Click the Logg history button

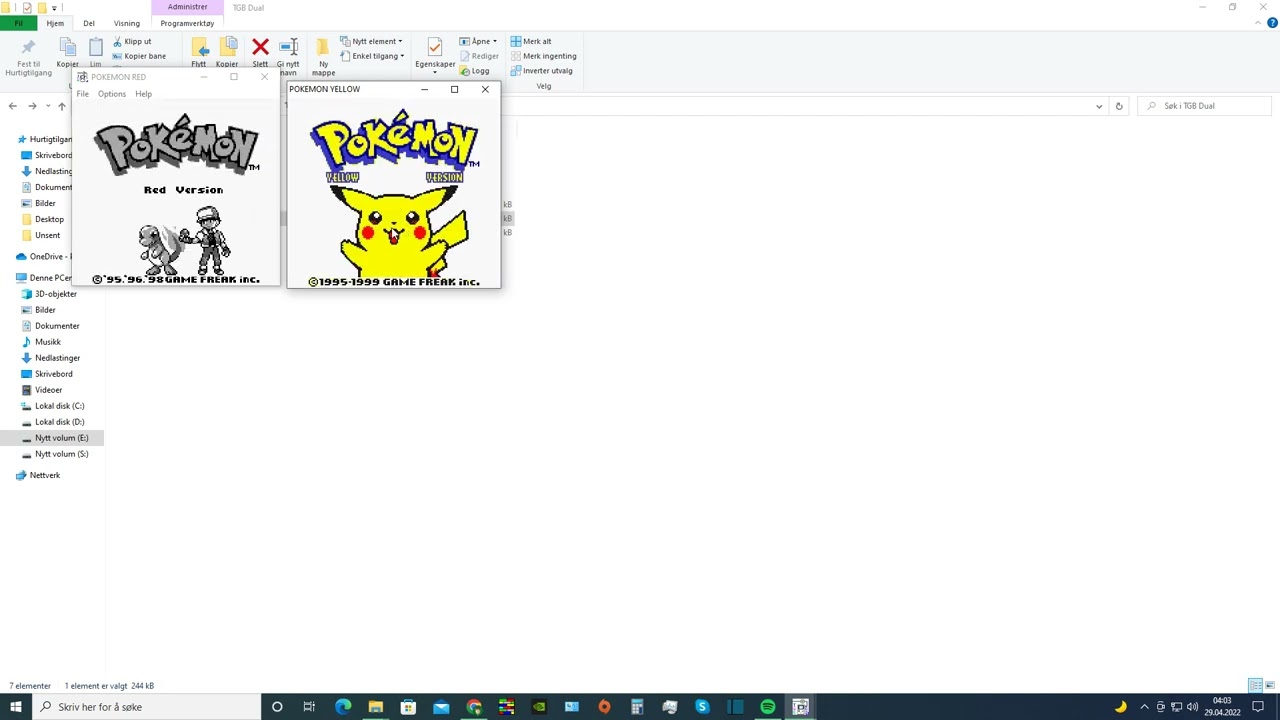[x=475, y=71]
